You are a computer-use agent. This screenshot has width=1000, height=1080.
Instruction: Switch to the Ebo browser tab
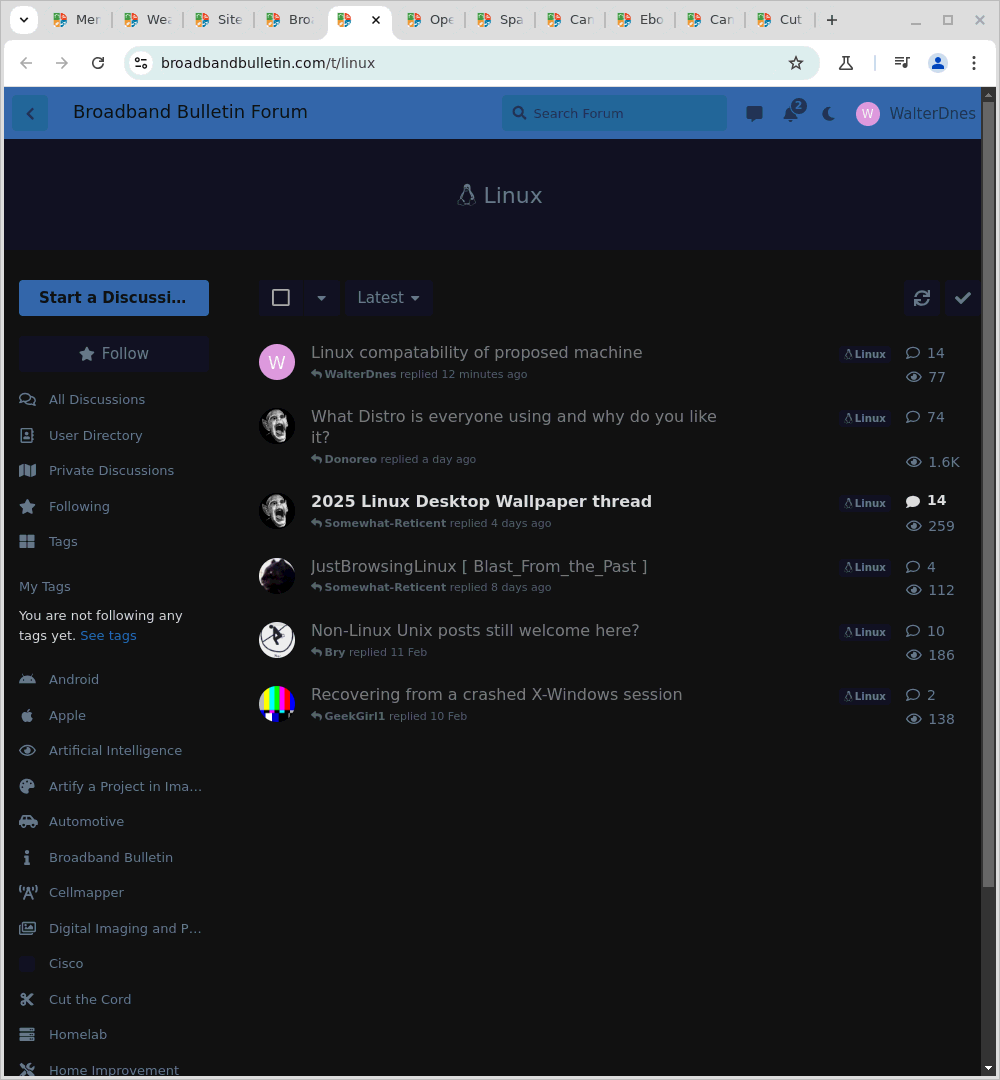coord(640,20)
